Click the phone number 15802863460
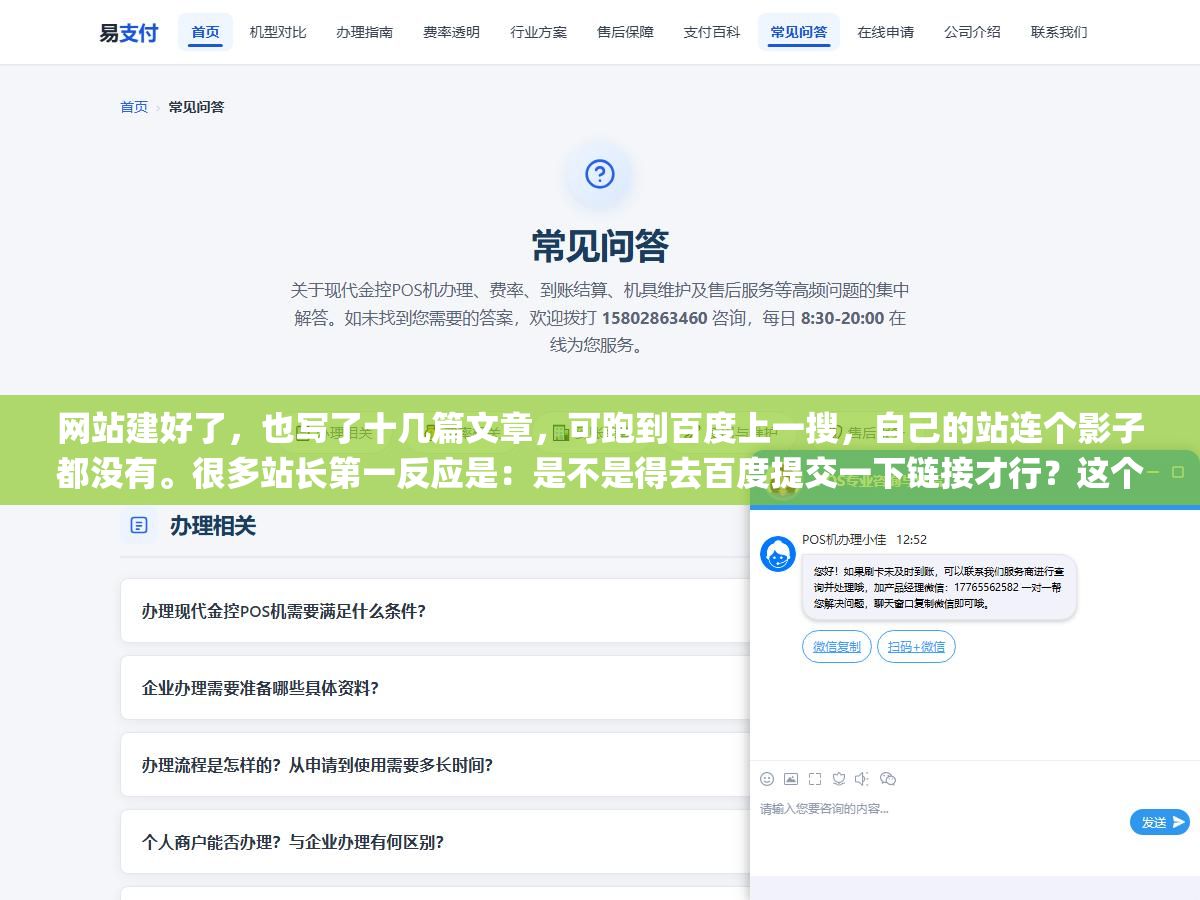The image size is (1200, 900). (655, 318)
